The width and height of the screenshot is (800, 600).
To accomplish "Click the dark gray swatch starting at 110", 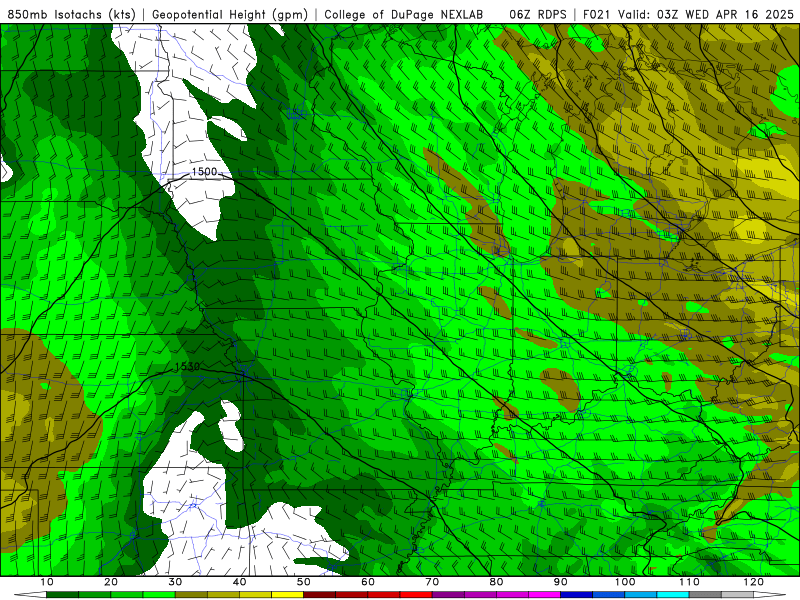I will pos(705,595).
